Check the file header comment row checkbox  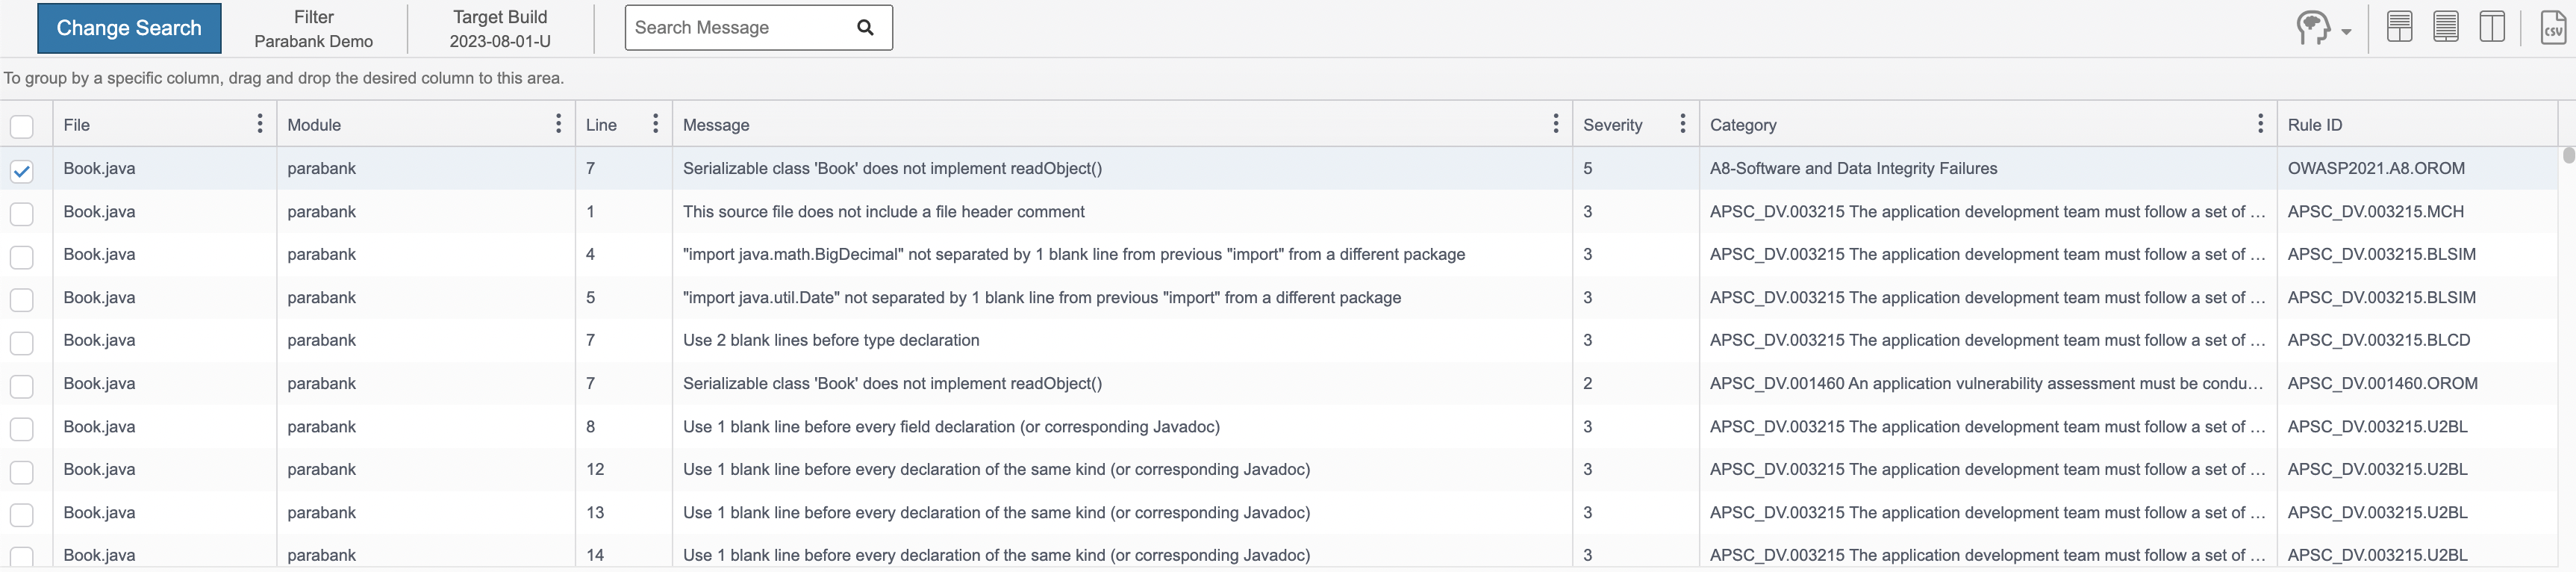pos(21,214)
